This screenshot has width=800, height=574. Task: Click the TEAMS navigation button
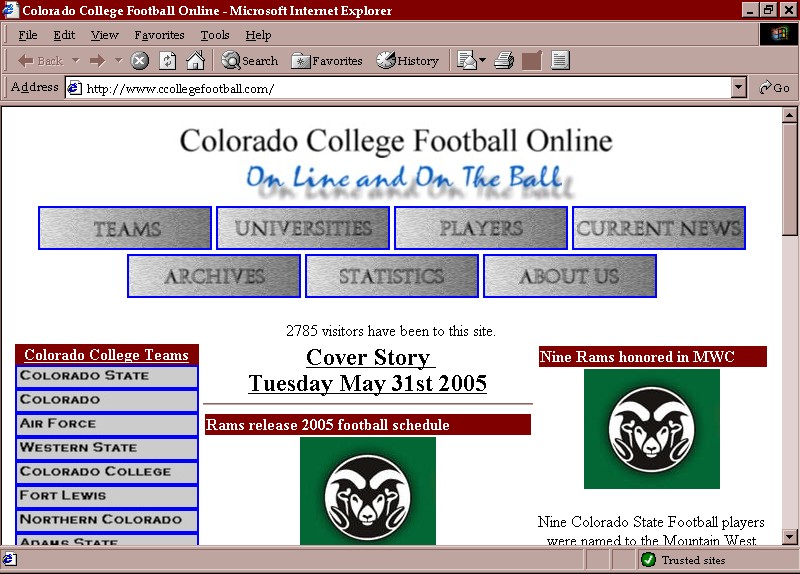(125, 228)
